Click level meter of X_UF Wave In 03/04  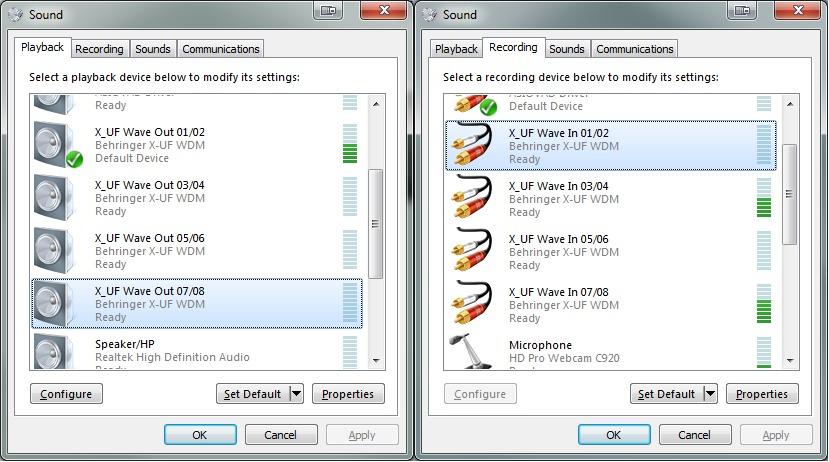pyautogui.click(x=764, y=197)
